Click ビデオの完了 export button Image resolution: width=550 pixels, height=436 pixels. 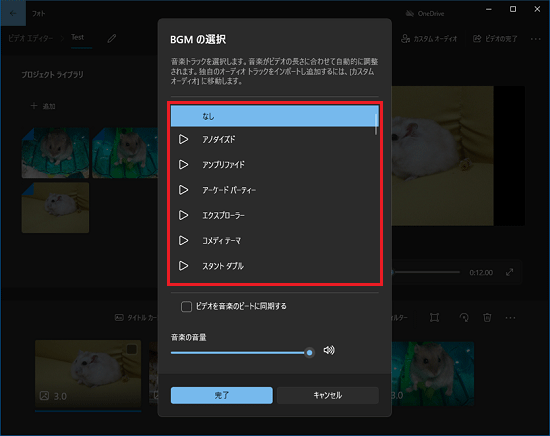[495, 39]
